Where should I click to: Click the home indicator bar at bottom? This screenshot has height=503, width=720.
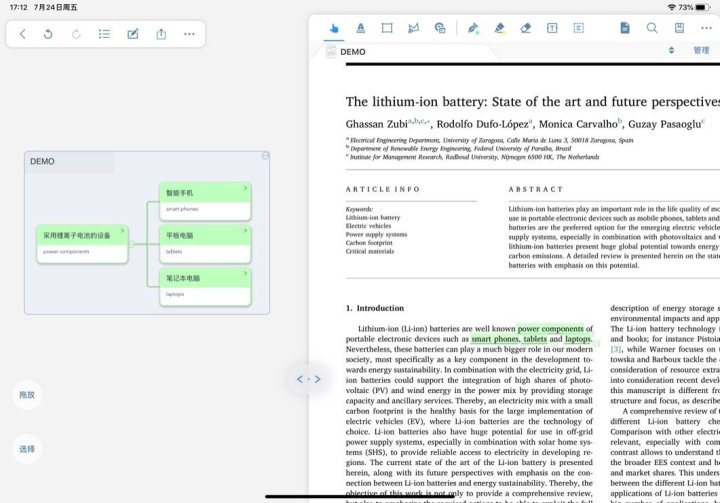point(360,496)
